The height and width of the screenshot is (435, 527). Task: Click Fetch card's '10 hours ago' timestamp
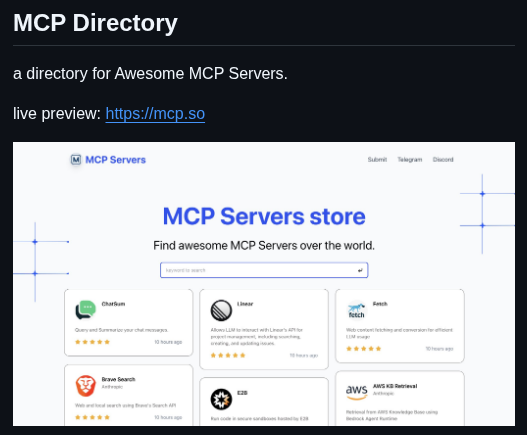439,349
